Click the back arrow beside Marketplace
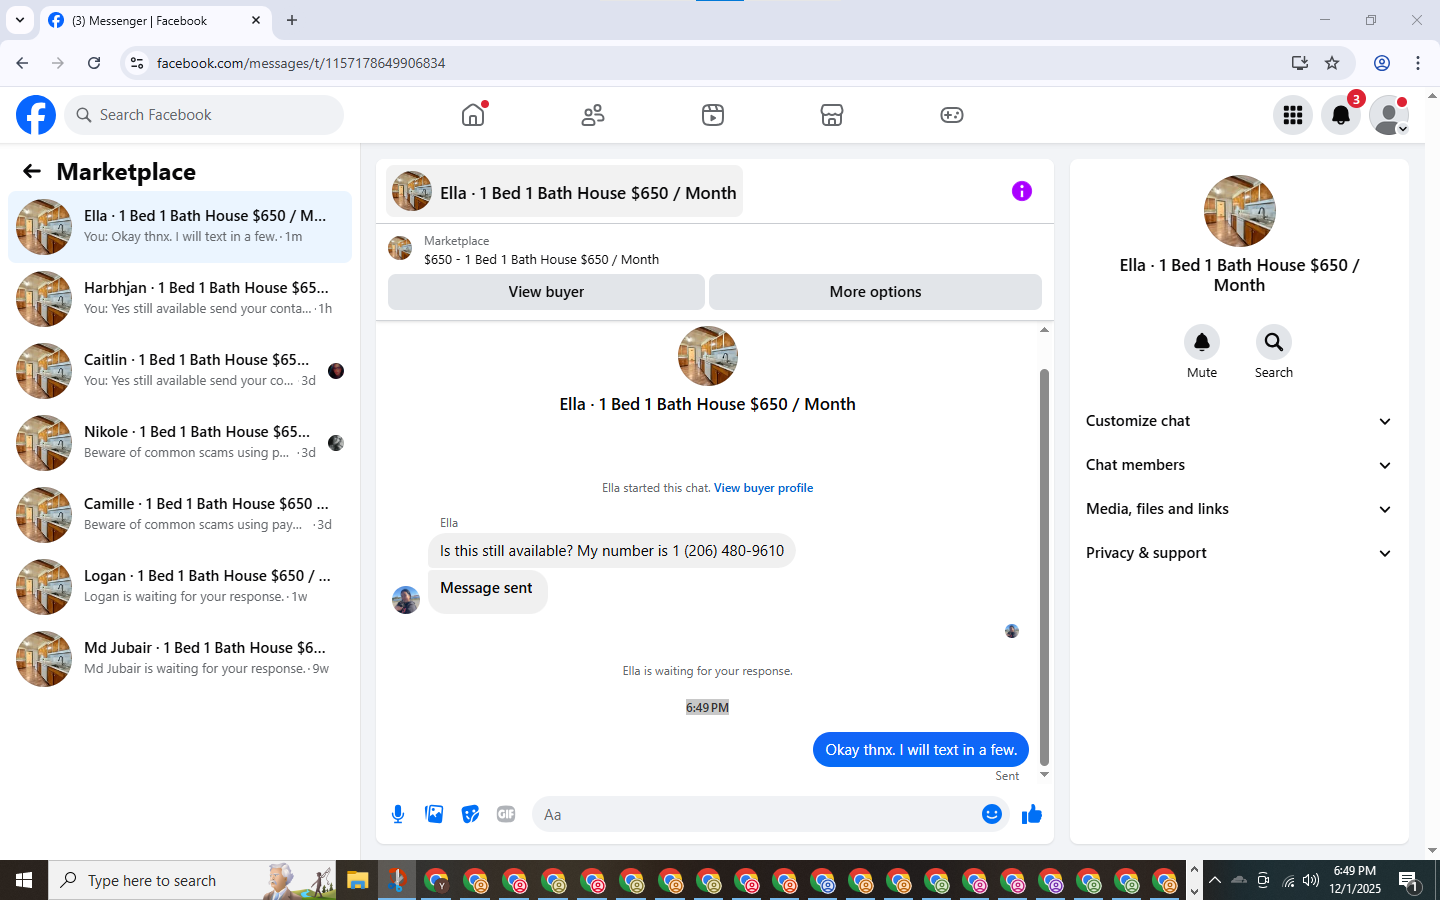Image resolution: width=1440 pixels, height=900 pixels. [x=32, y=171]
